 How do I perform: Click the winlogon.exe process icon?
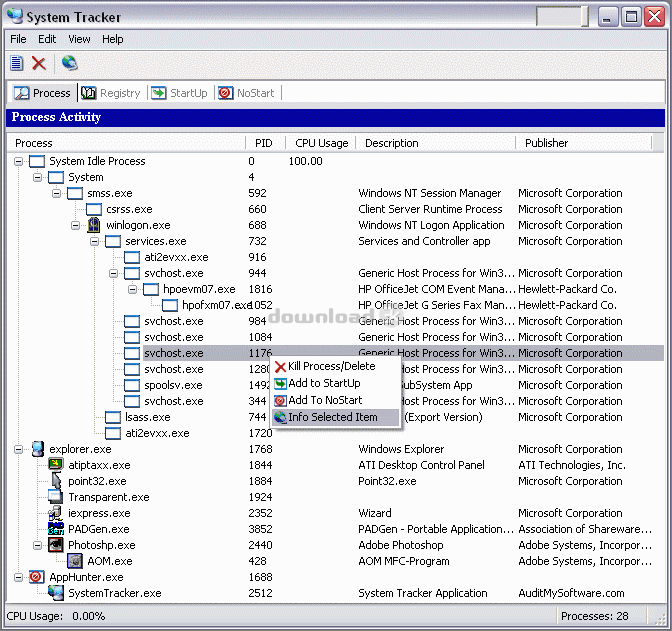[x=94, y=225]
